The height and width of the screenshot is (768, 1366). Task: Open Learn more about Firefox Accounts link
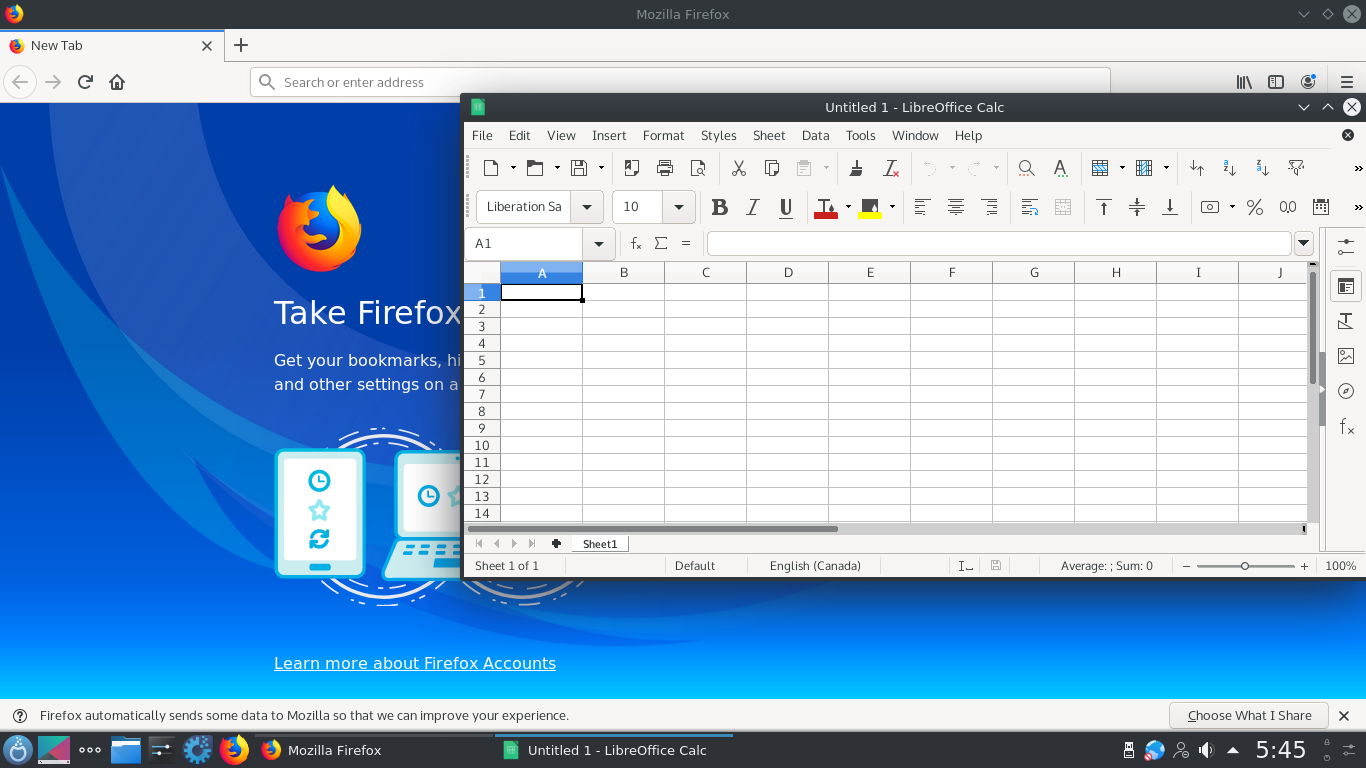(x=415, y=663)
